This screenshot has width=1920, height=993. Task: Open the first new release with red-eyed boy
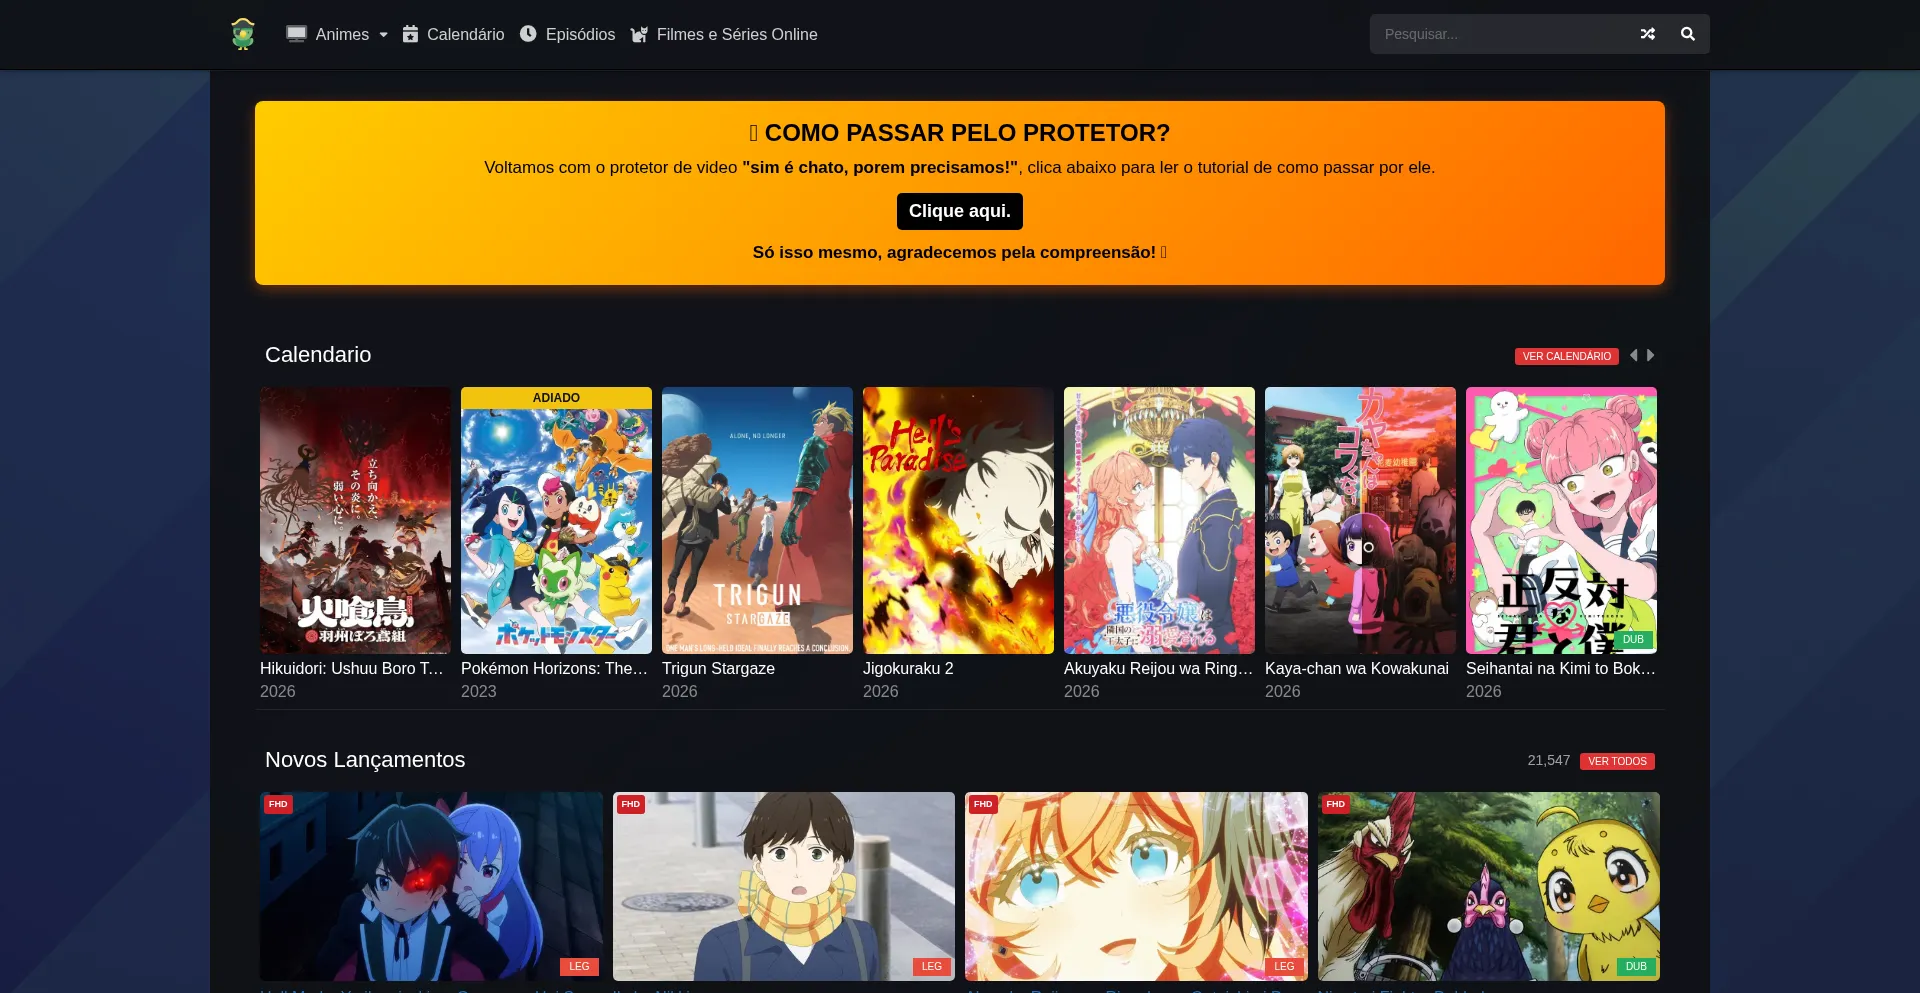click(x=431, y=887)
